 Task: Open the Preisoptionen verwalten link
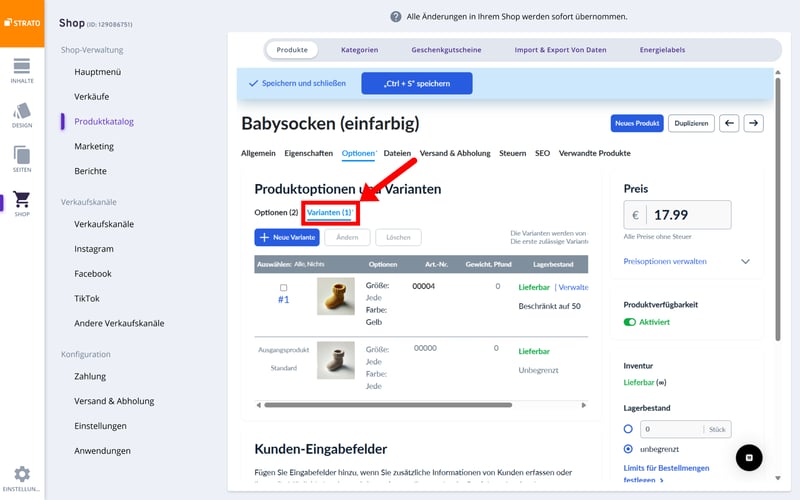tap(665, 261)
